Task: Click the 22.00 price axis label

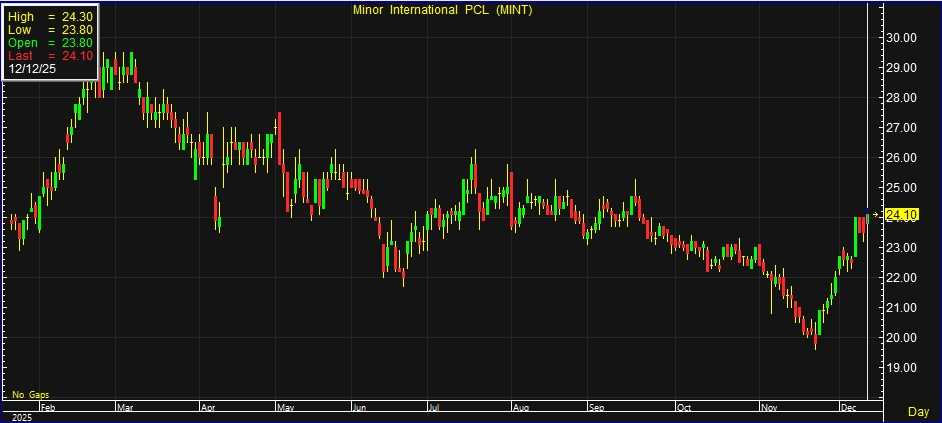Action: click(x=903, y=277)
